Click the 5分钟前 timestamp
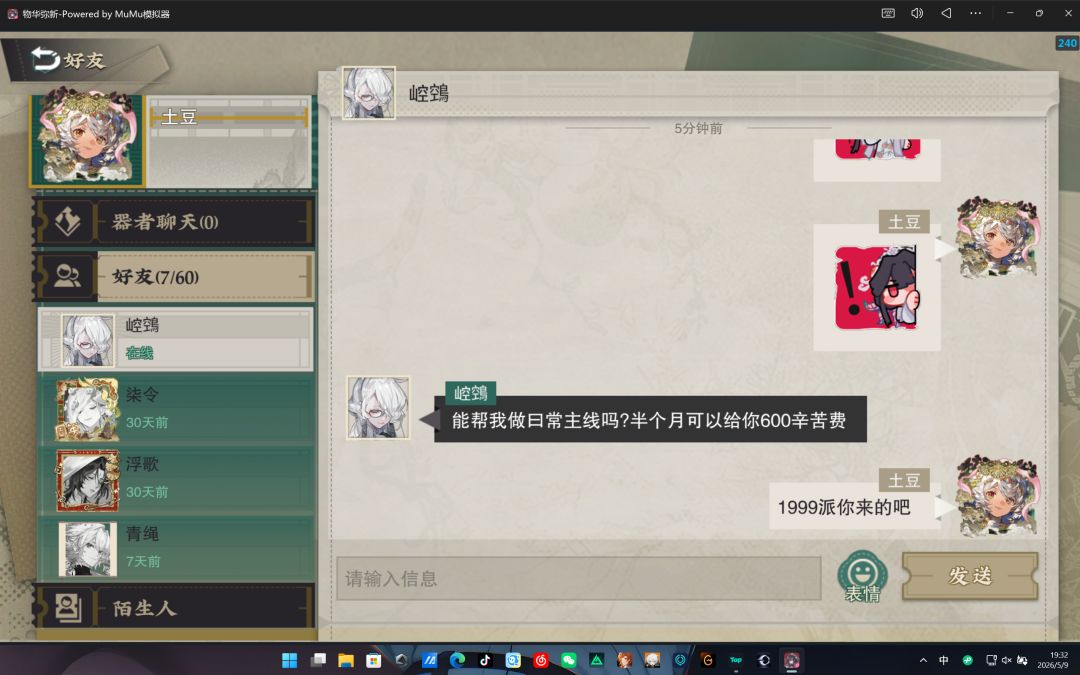The image size is (1080, 675). click(x=698, y=128)
